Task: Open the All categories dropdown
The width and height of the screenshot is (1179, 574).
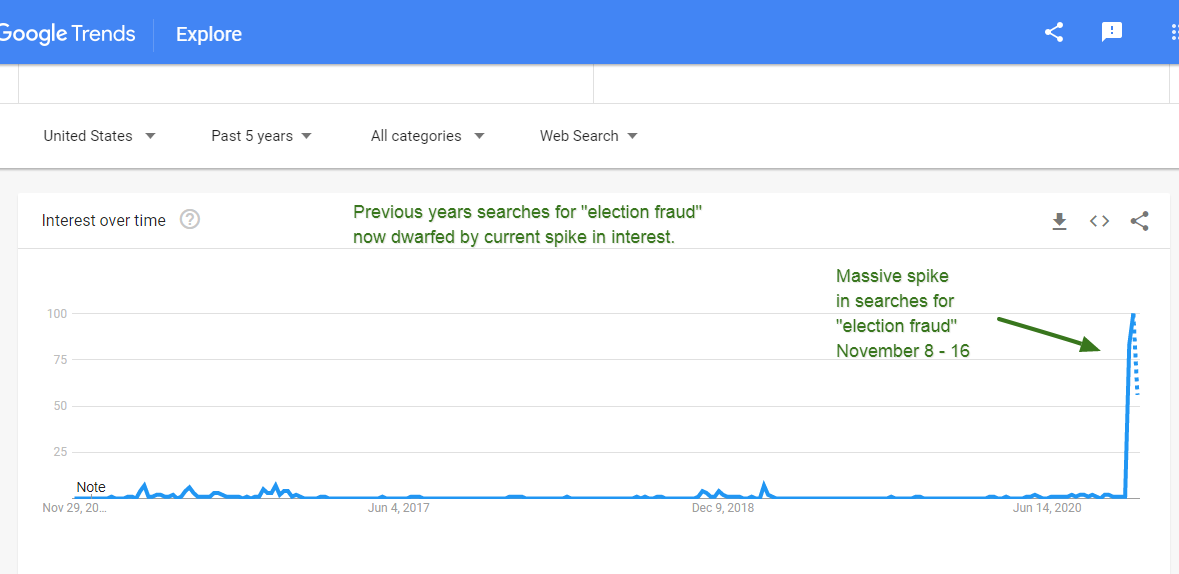Action: pos(427,136)
